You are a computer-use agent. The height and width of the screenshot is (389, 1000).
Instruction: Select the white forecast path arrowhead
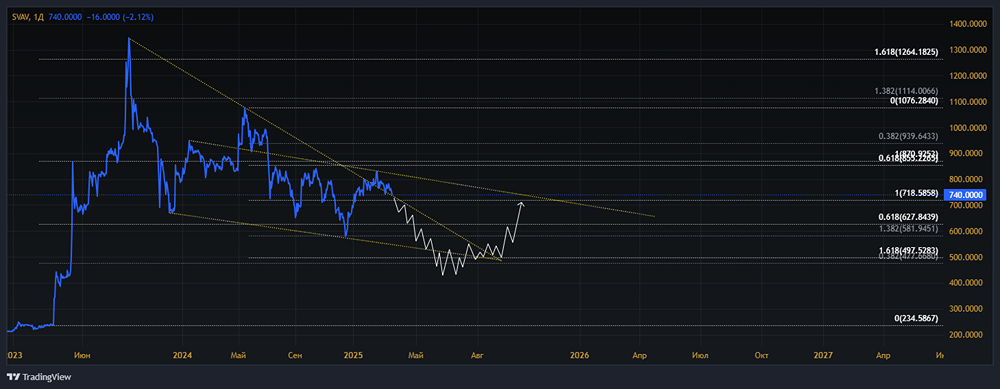[521, 204]
